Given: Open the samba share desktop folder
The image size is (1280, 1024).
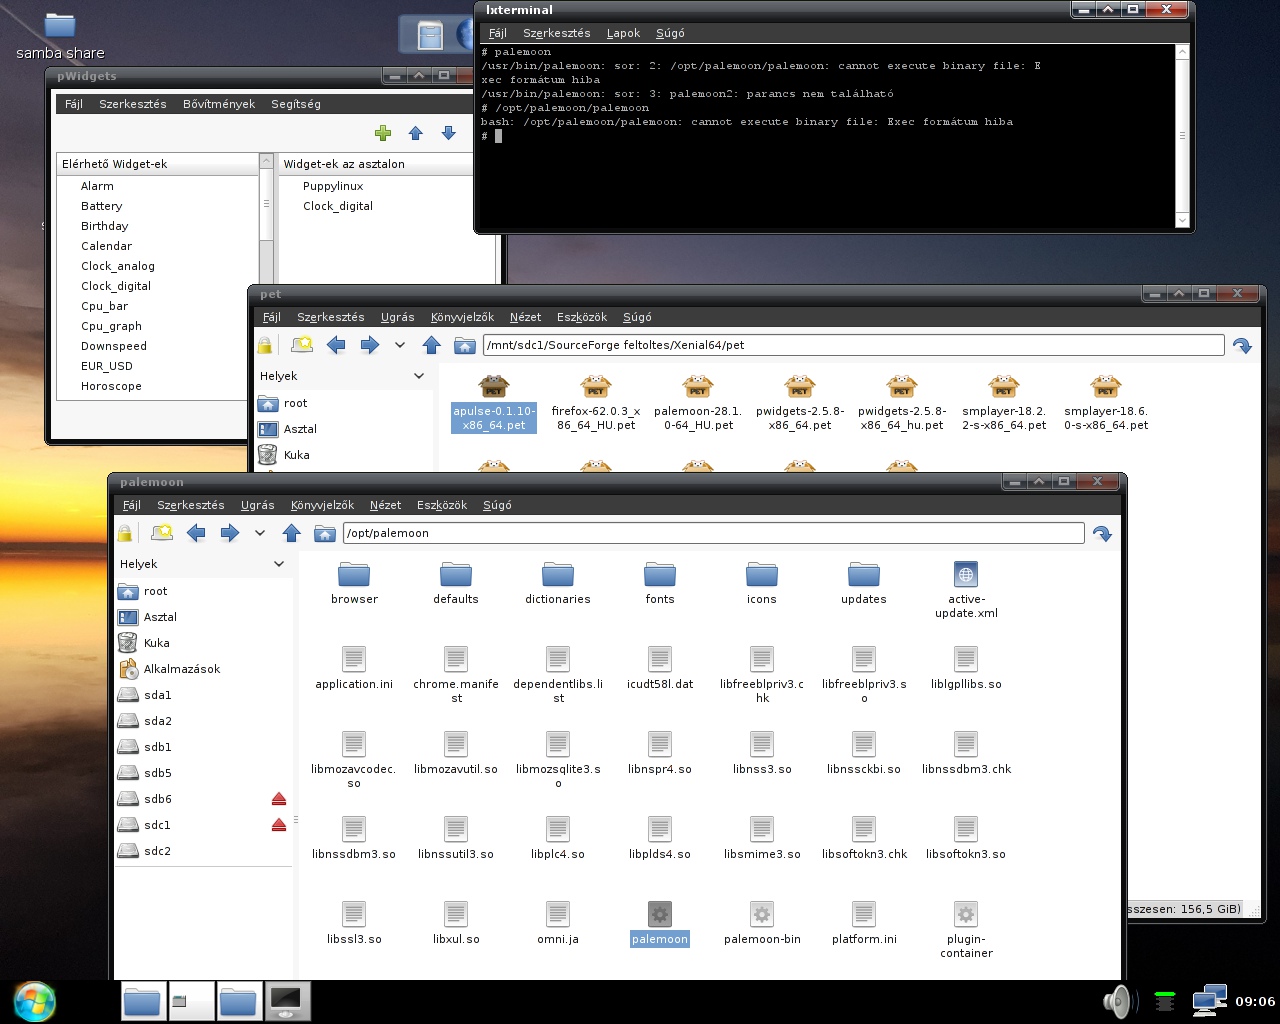Looking at the screenshot, I should coord(60,36).
